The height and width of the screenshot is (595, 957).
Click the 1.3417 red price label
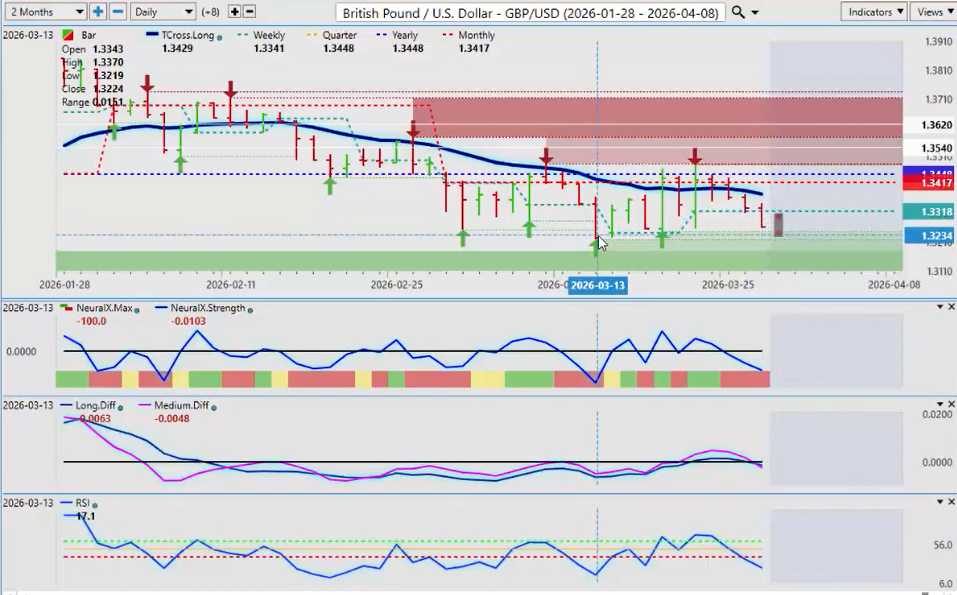(x=926, y=184)
